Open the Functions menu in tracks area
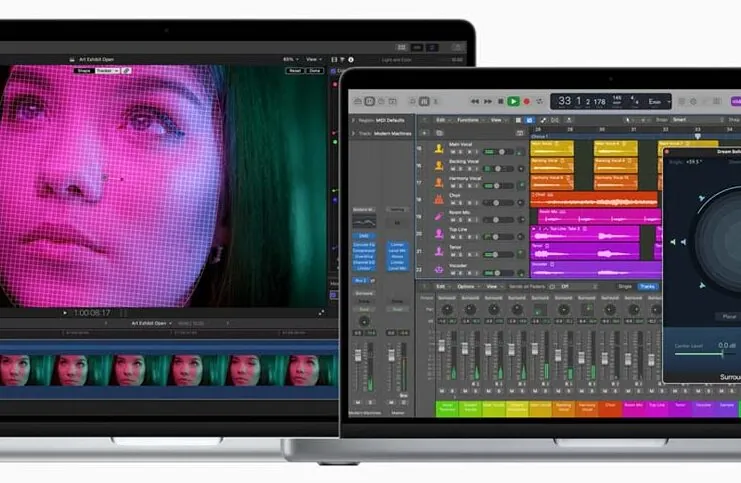Image resolution: width=741 pixels, height=483 pixels. click(470, 120)
